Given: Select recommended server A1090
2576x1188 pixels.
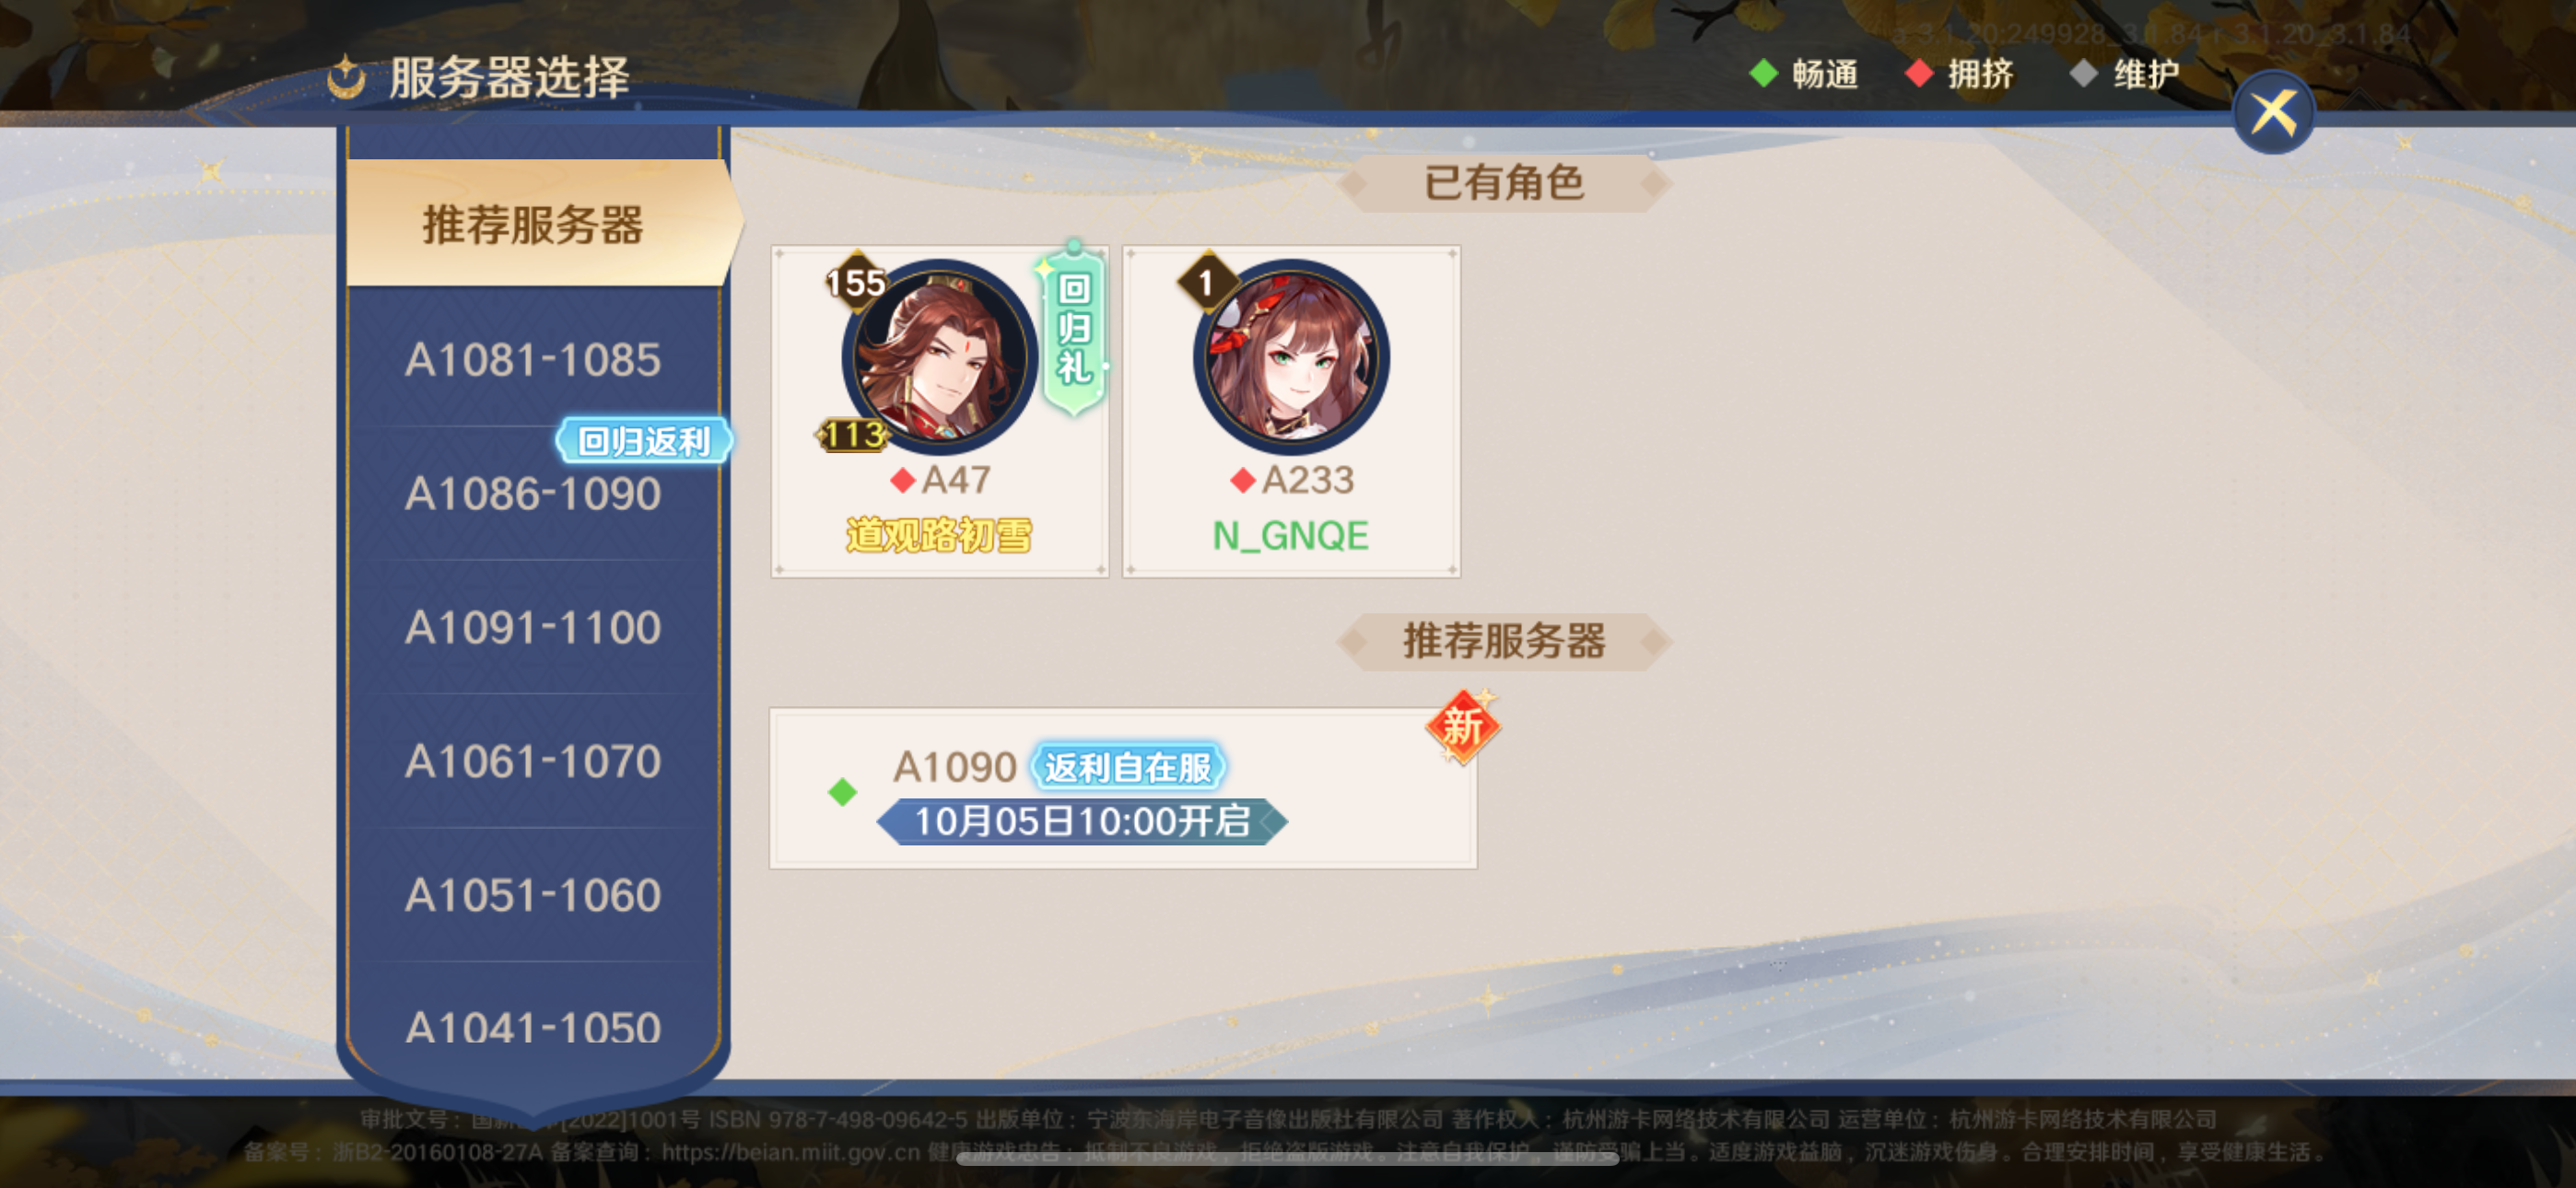Looking at the screenshot, I should coord(1122,789).
